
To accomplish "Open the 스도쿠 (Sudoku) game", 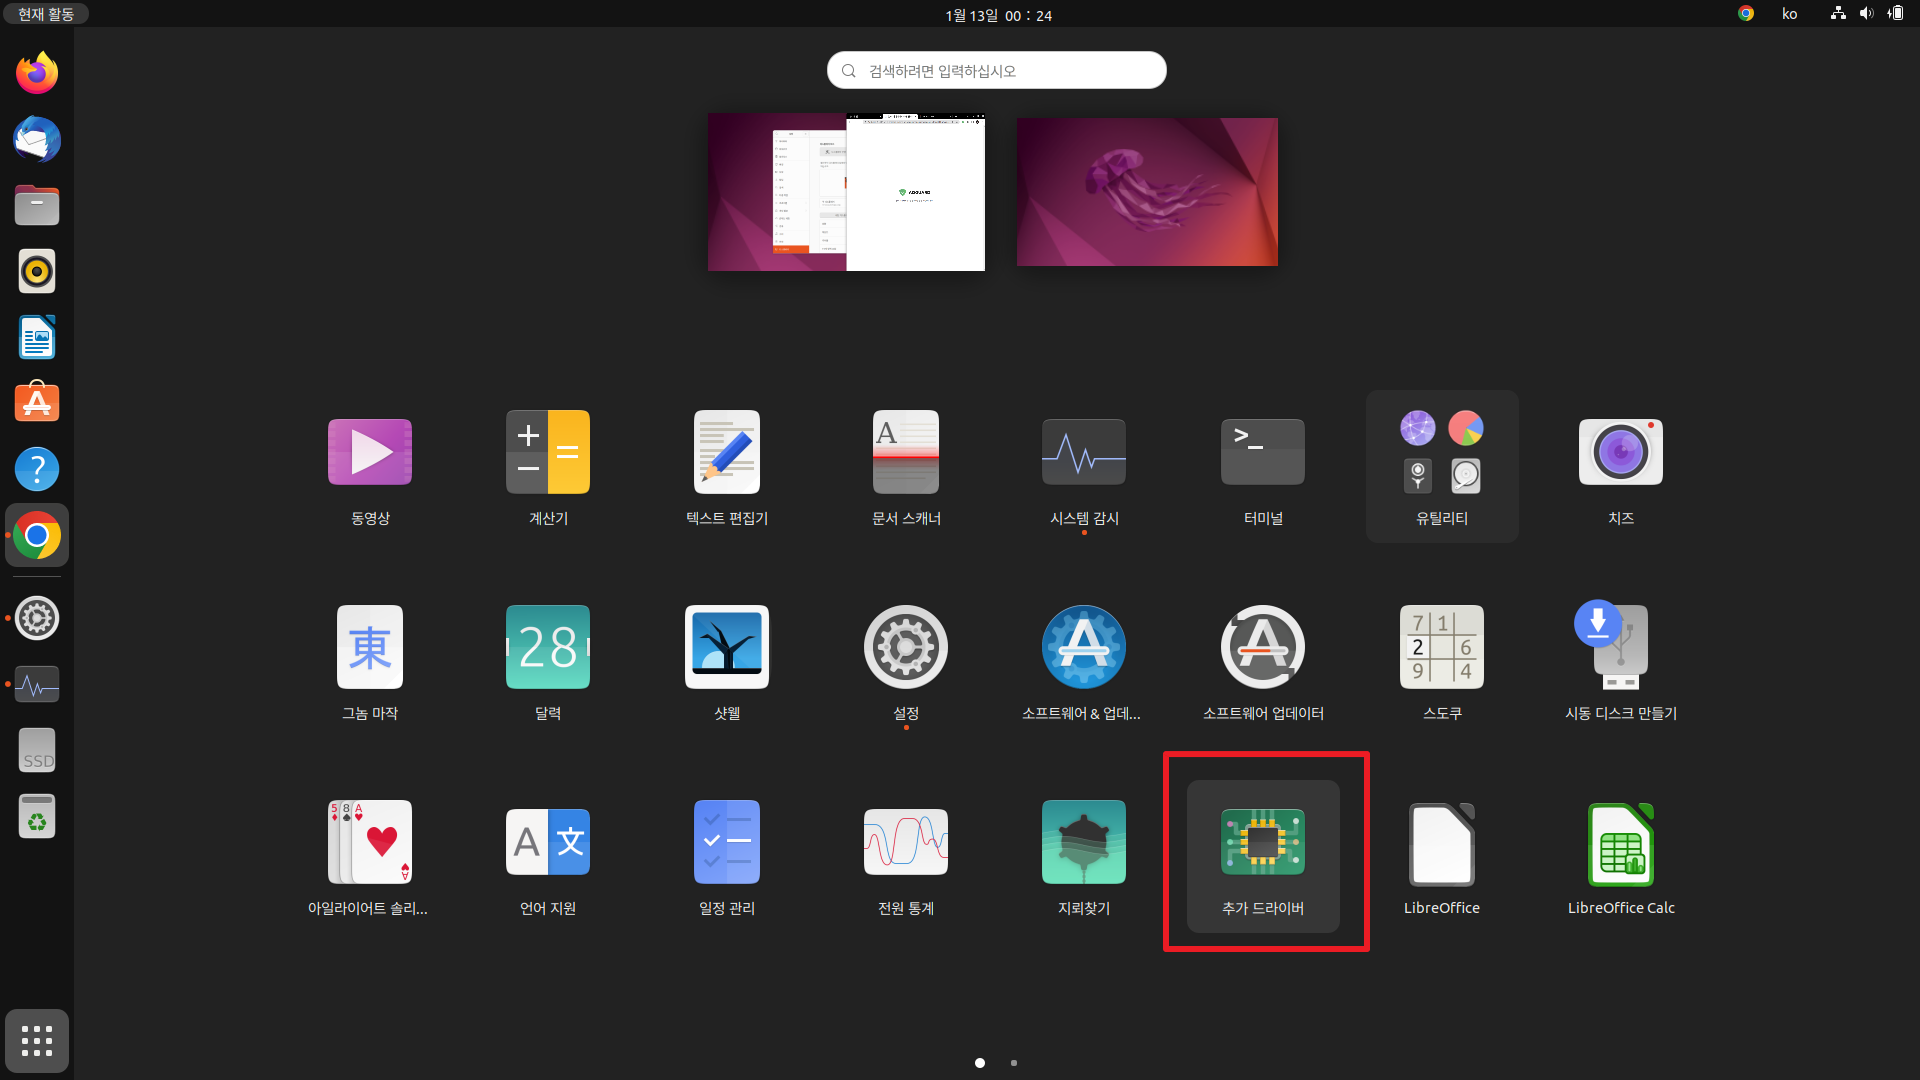I will point(1441,647).
